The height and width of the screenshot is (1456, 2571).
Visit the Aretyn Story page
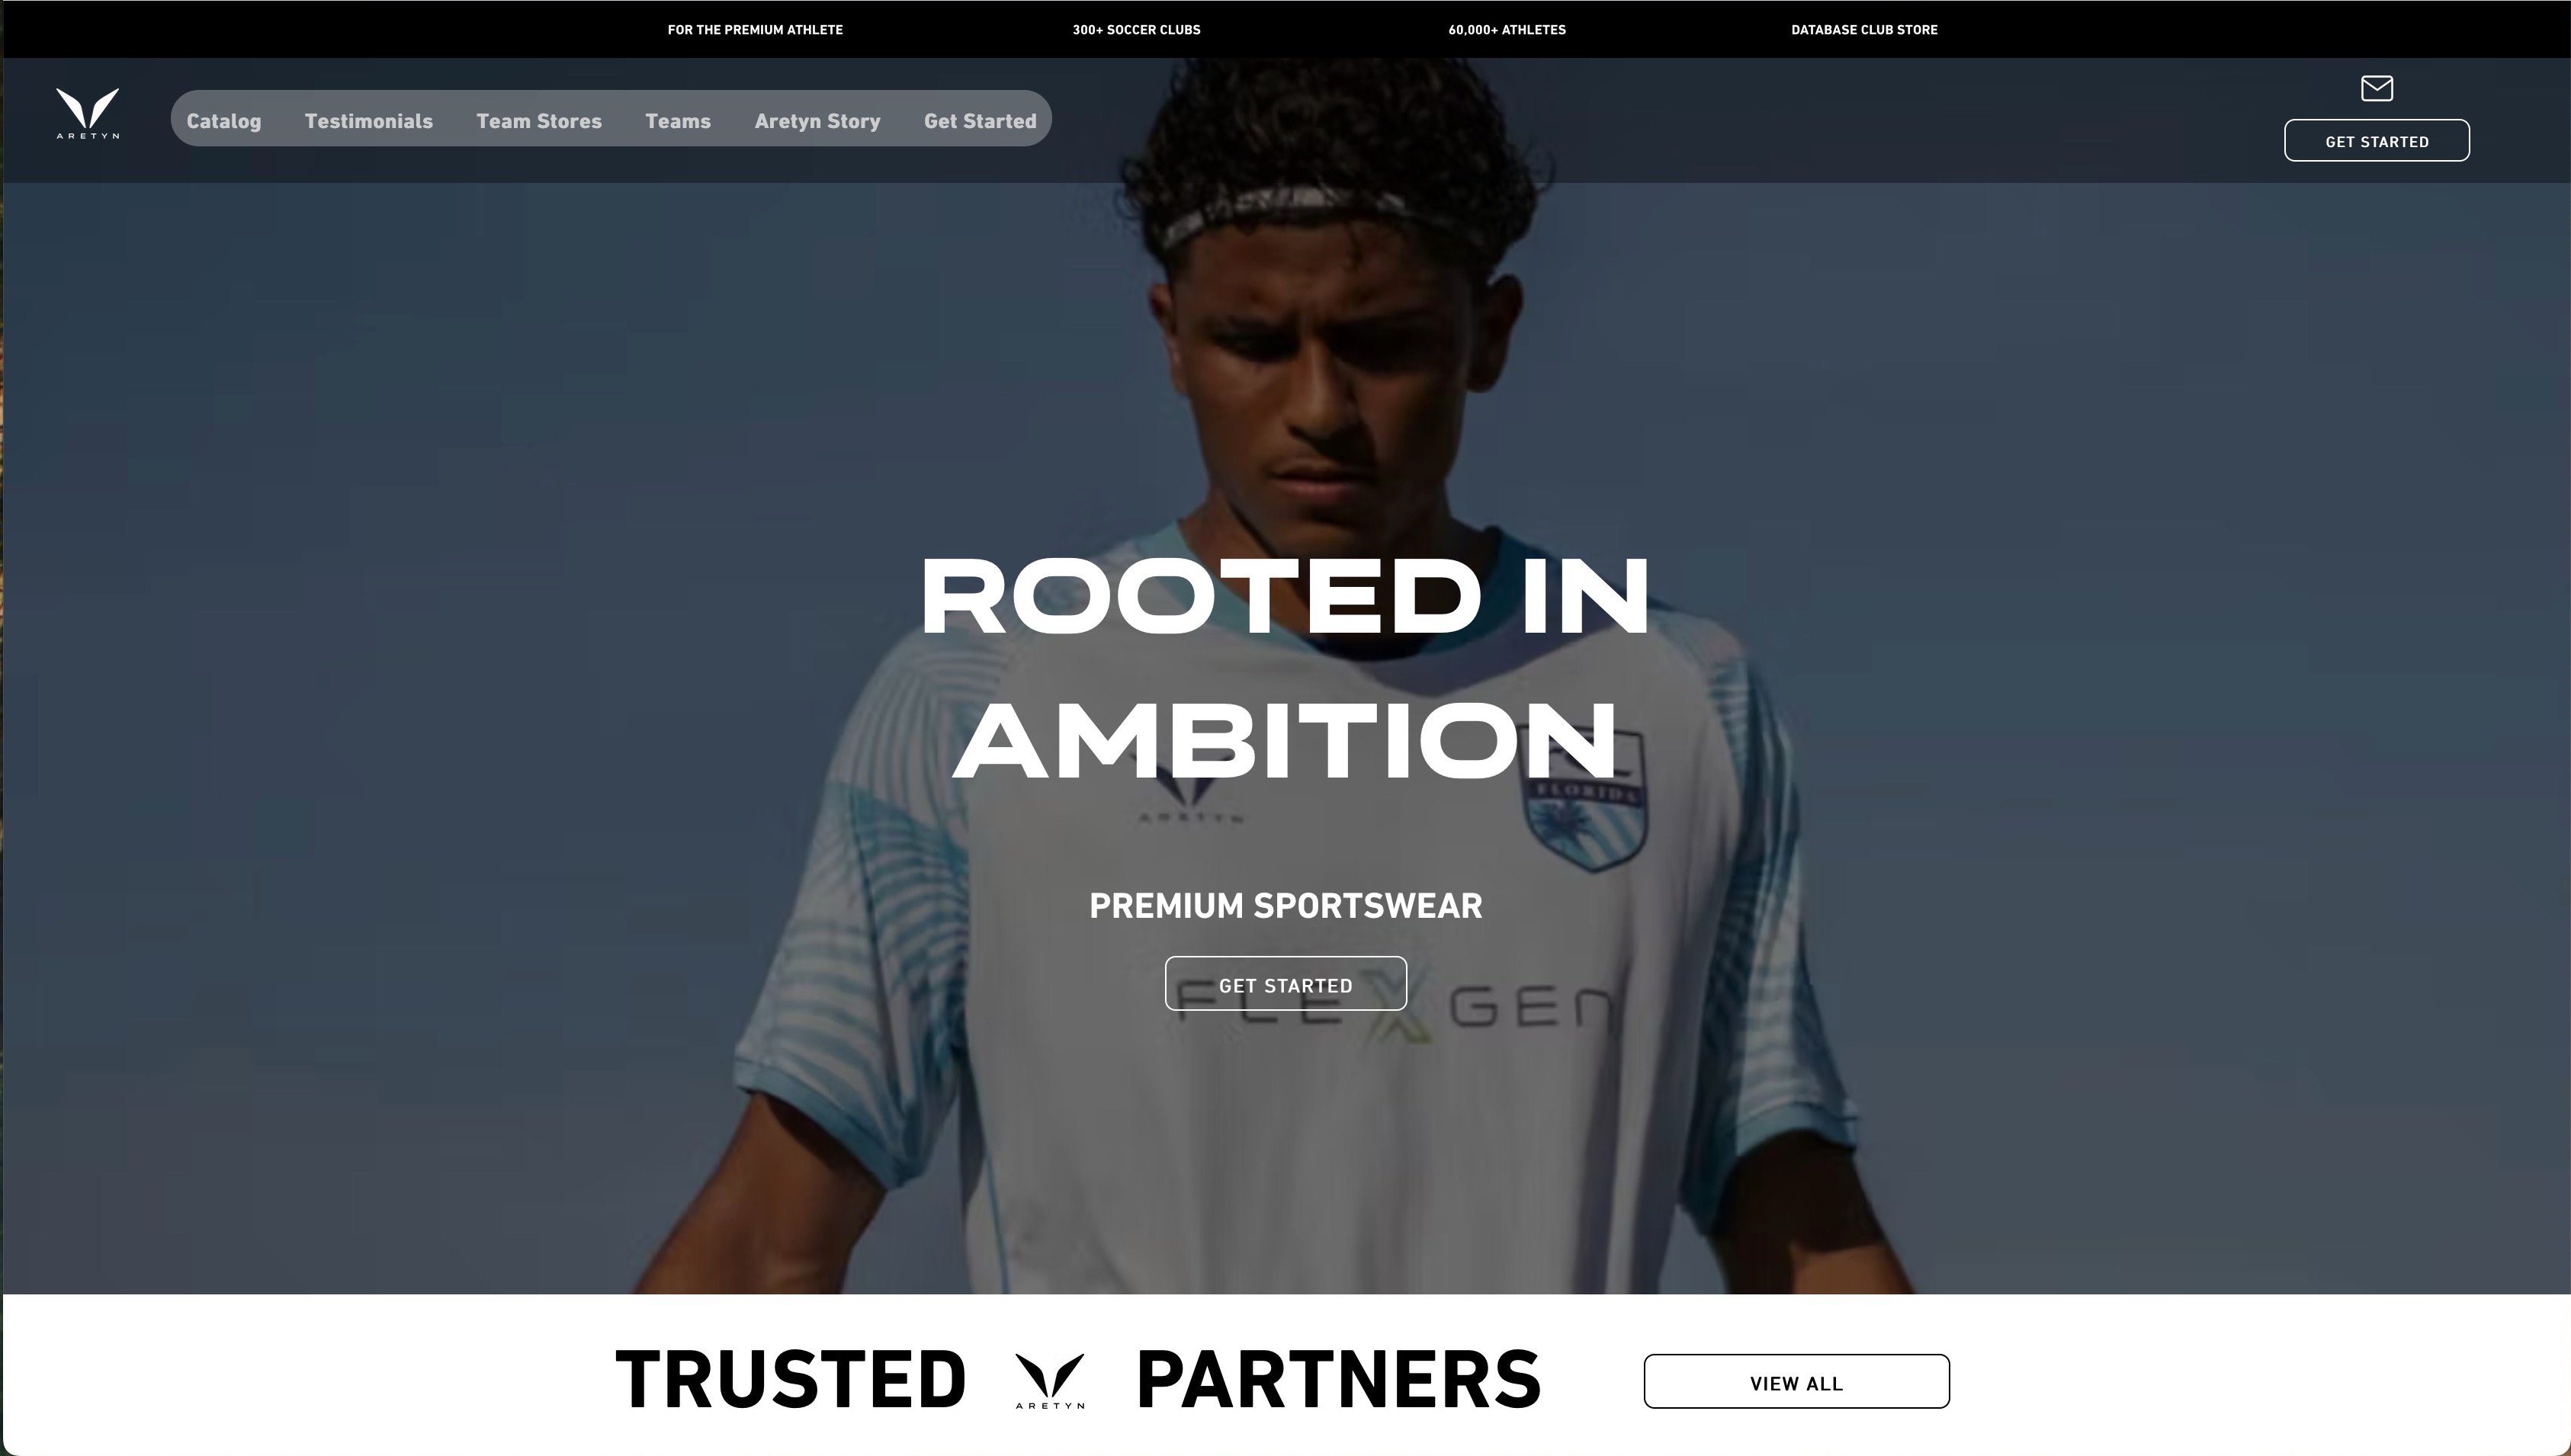pyautogui.click(x=817, y=121)
